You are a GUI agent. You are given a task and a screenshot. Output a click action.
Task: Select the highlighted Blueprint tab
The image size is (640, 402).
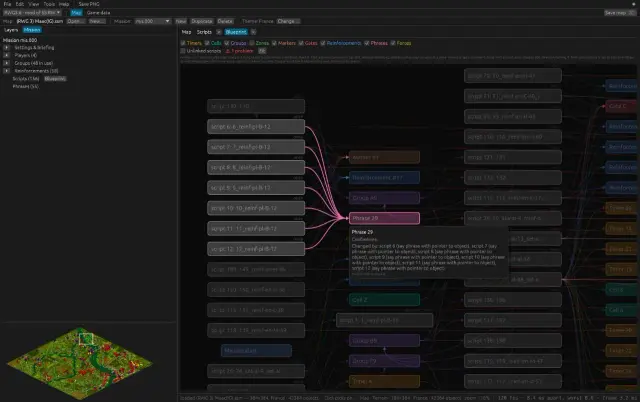pos(236,32)
